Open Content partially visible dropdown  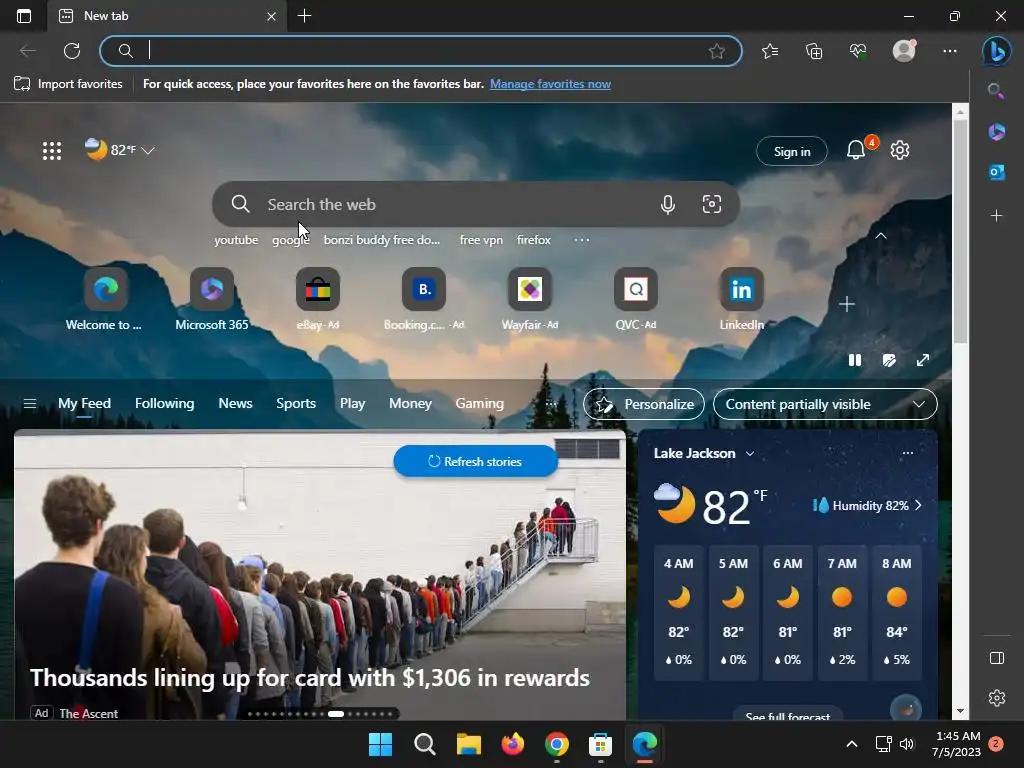coord(825,404)
